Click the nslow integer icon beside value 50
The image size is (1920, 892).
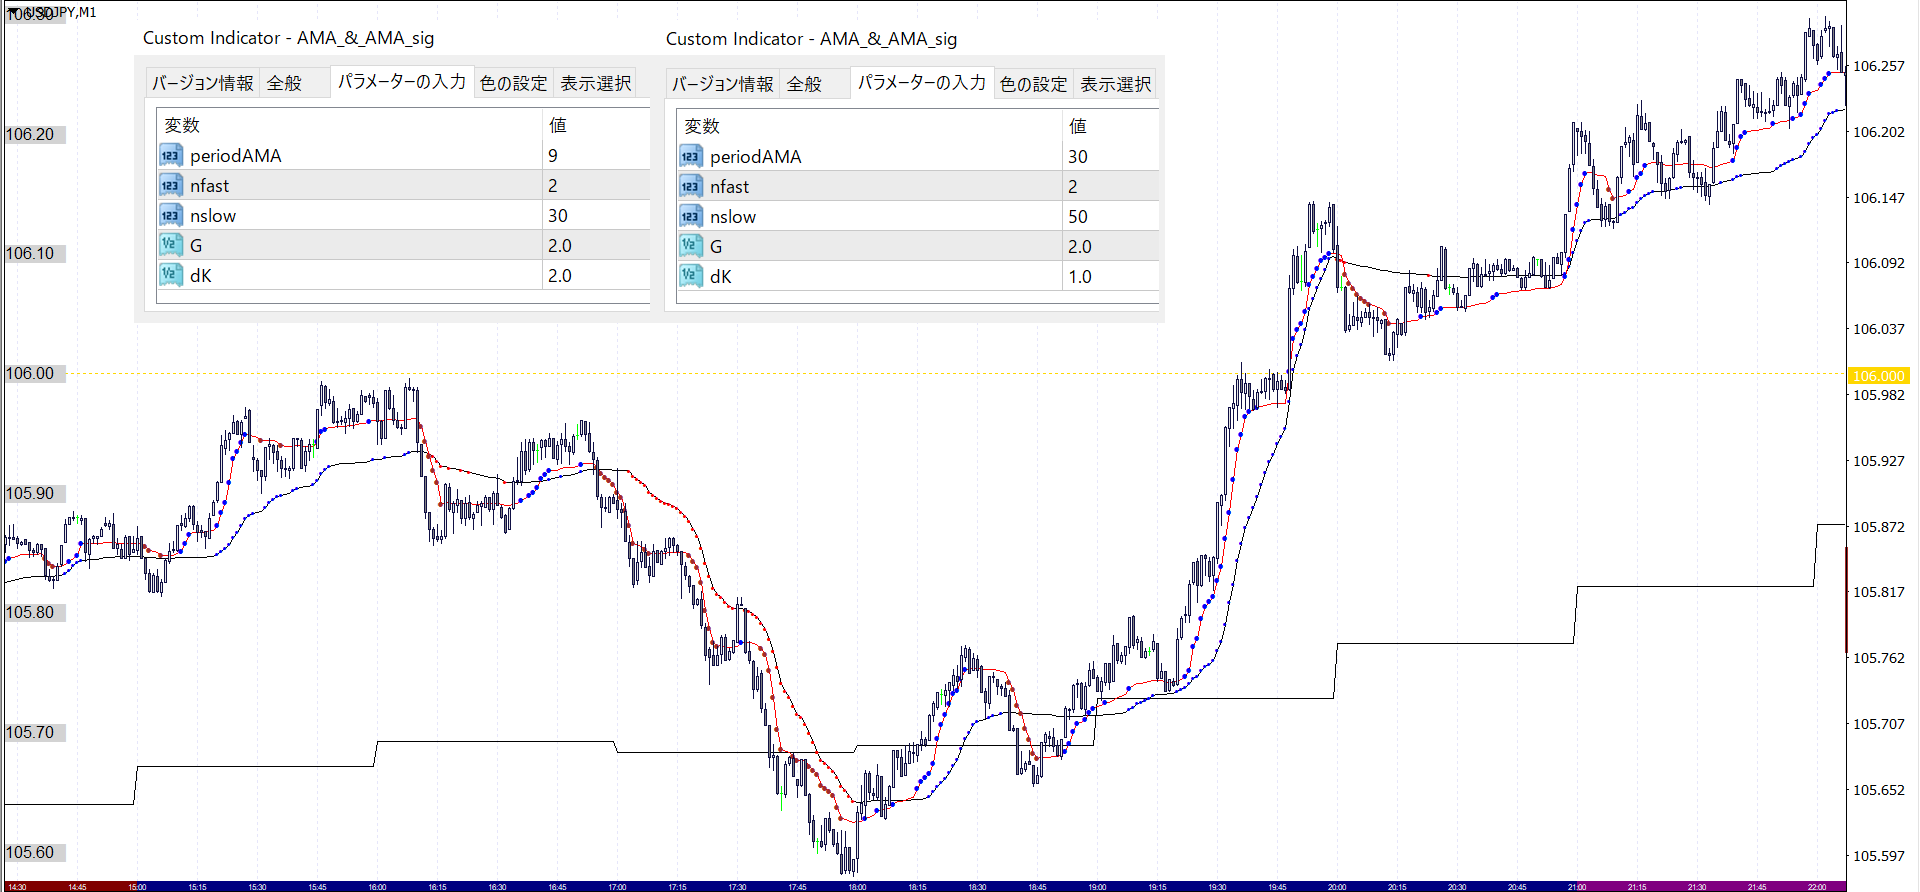(x=690, y=216)
